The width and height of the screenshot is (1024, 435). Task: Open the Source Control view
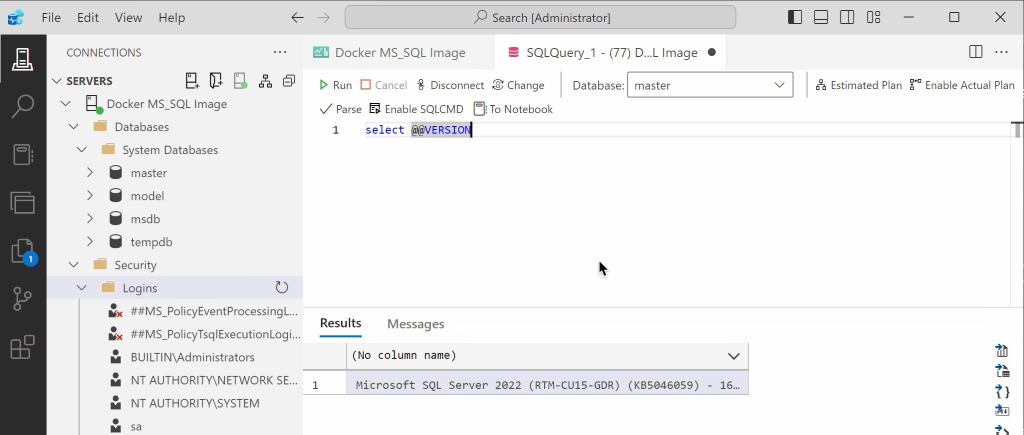[23, 299]
